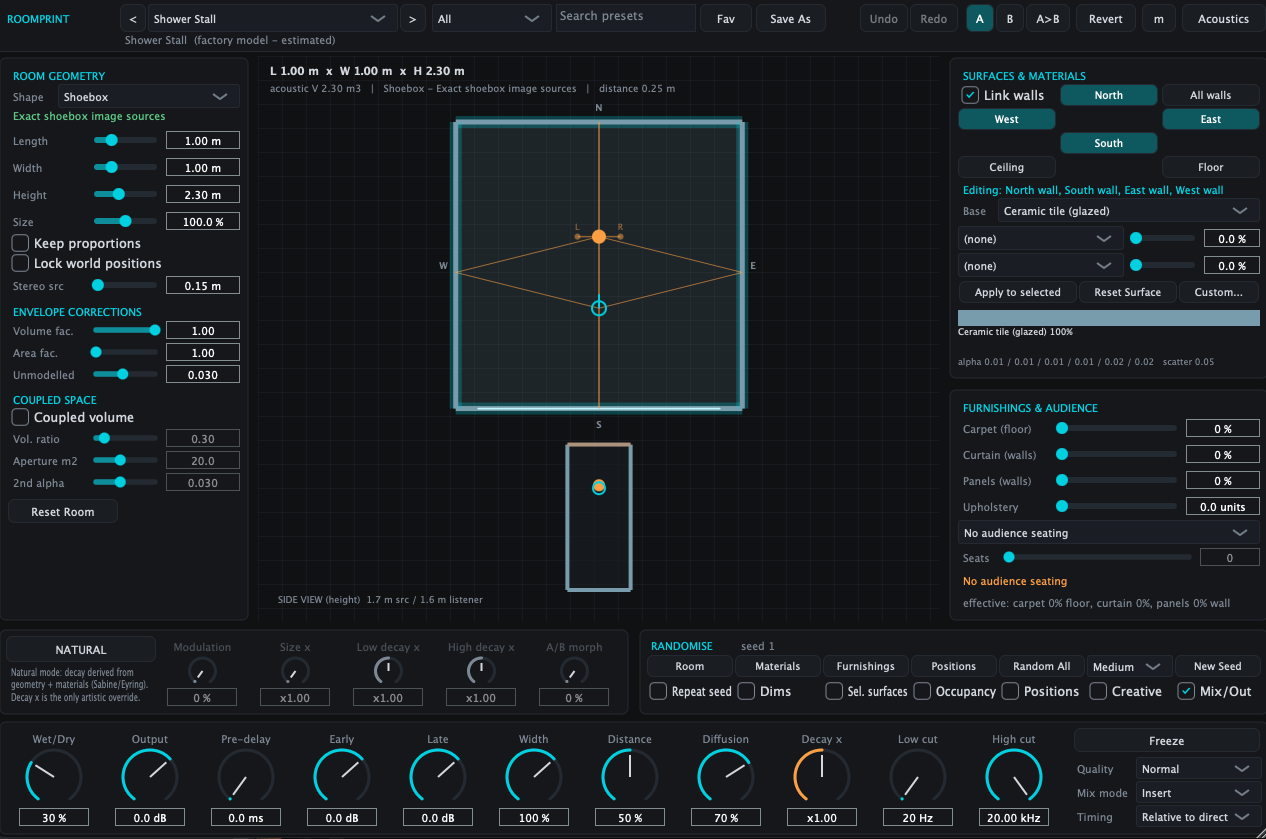
Task: Uncheck Link walls checkbox
Action: pyautogui.click(x=970, y=95)
